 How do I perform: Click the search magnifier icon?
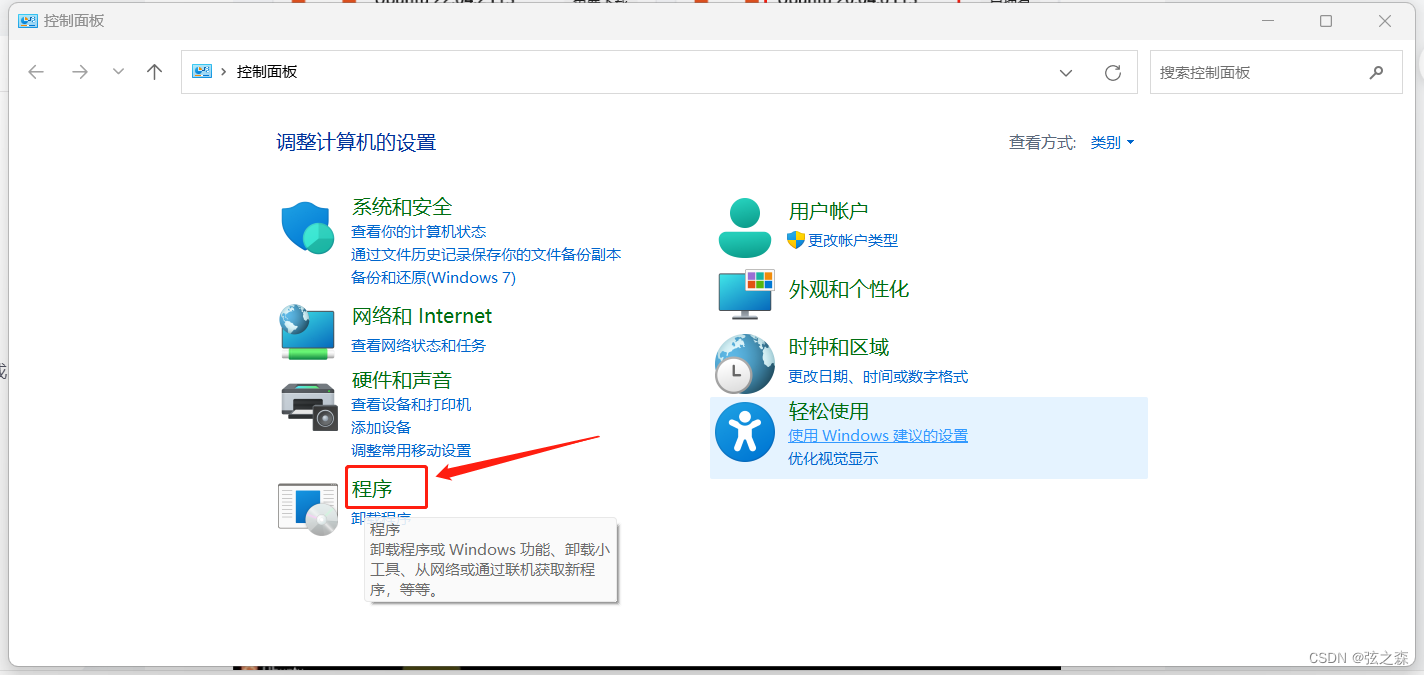(x=1377, y=72)
